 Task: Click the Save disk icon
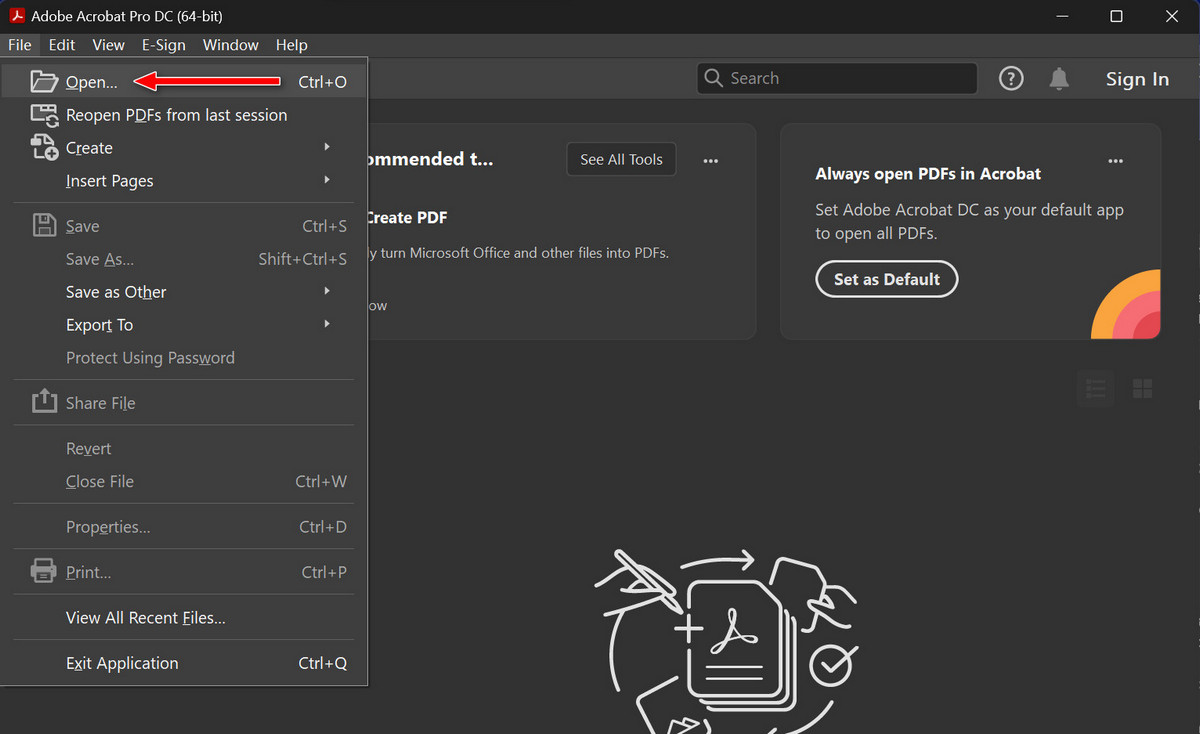coord(44,225)
